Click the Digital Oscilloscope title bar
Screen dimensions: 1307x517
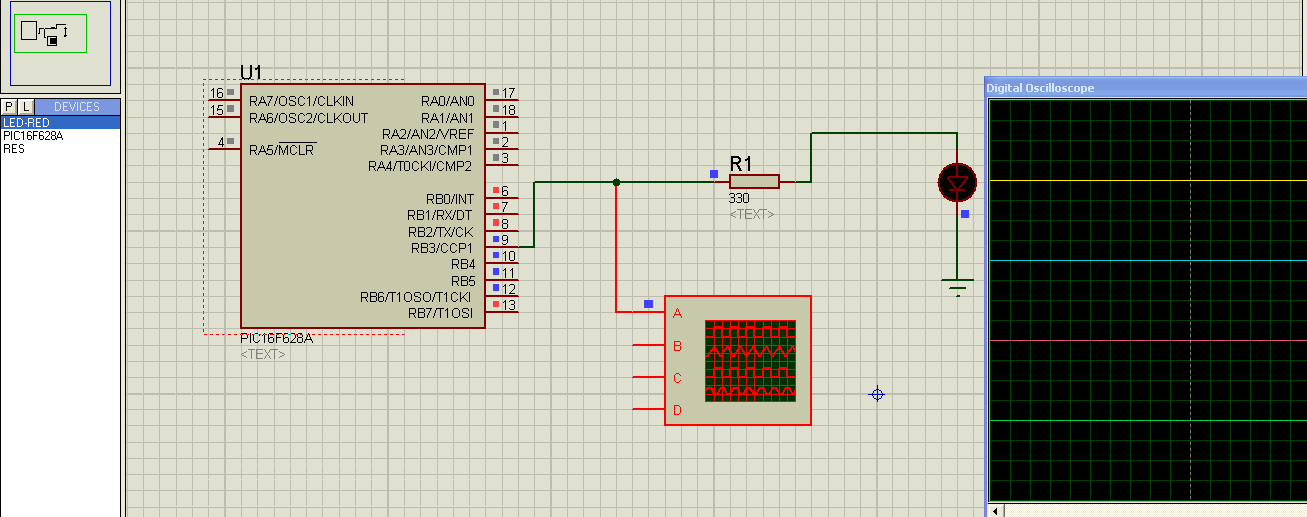[1146, 88]
